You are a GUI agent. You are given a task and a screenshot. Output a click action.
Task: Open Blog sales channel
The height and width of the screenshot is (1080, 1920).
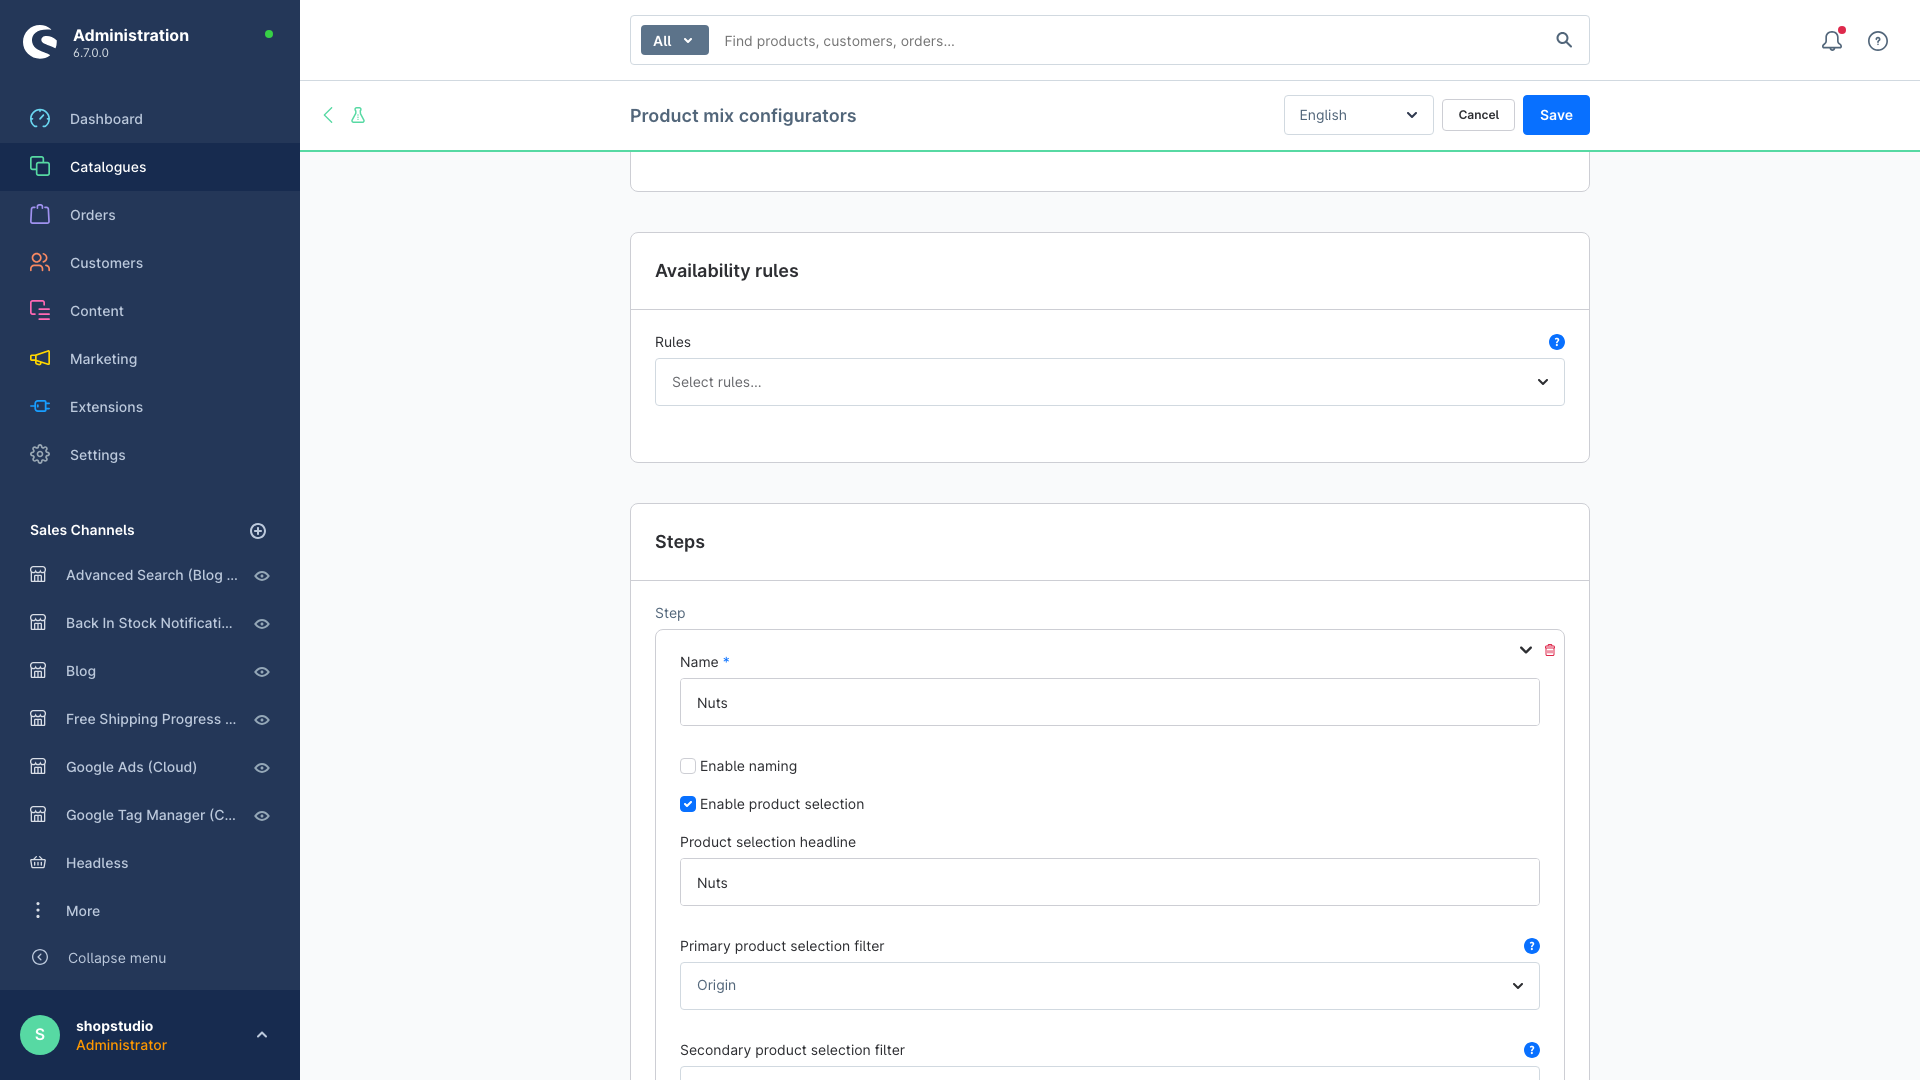(x=81, y=671)
